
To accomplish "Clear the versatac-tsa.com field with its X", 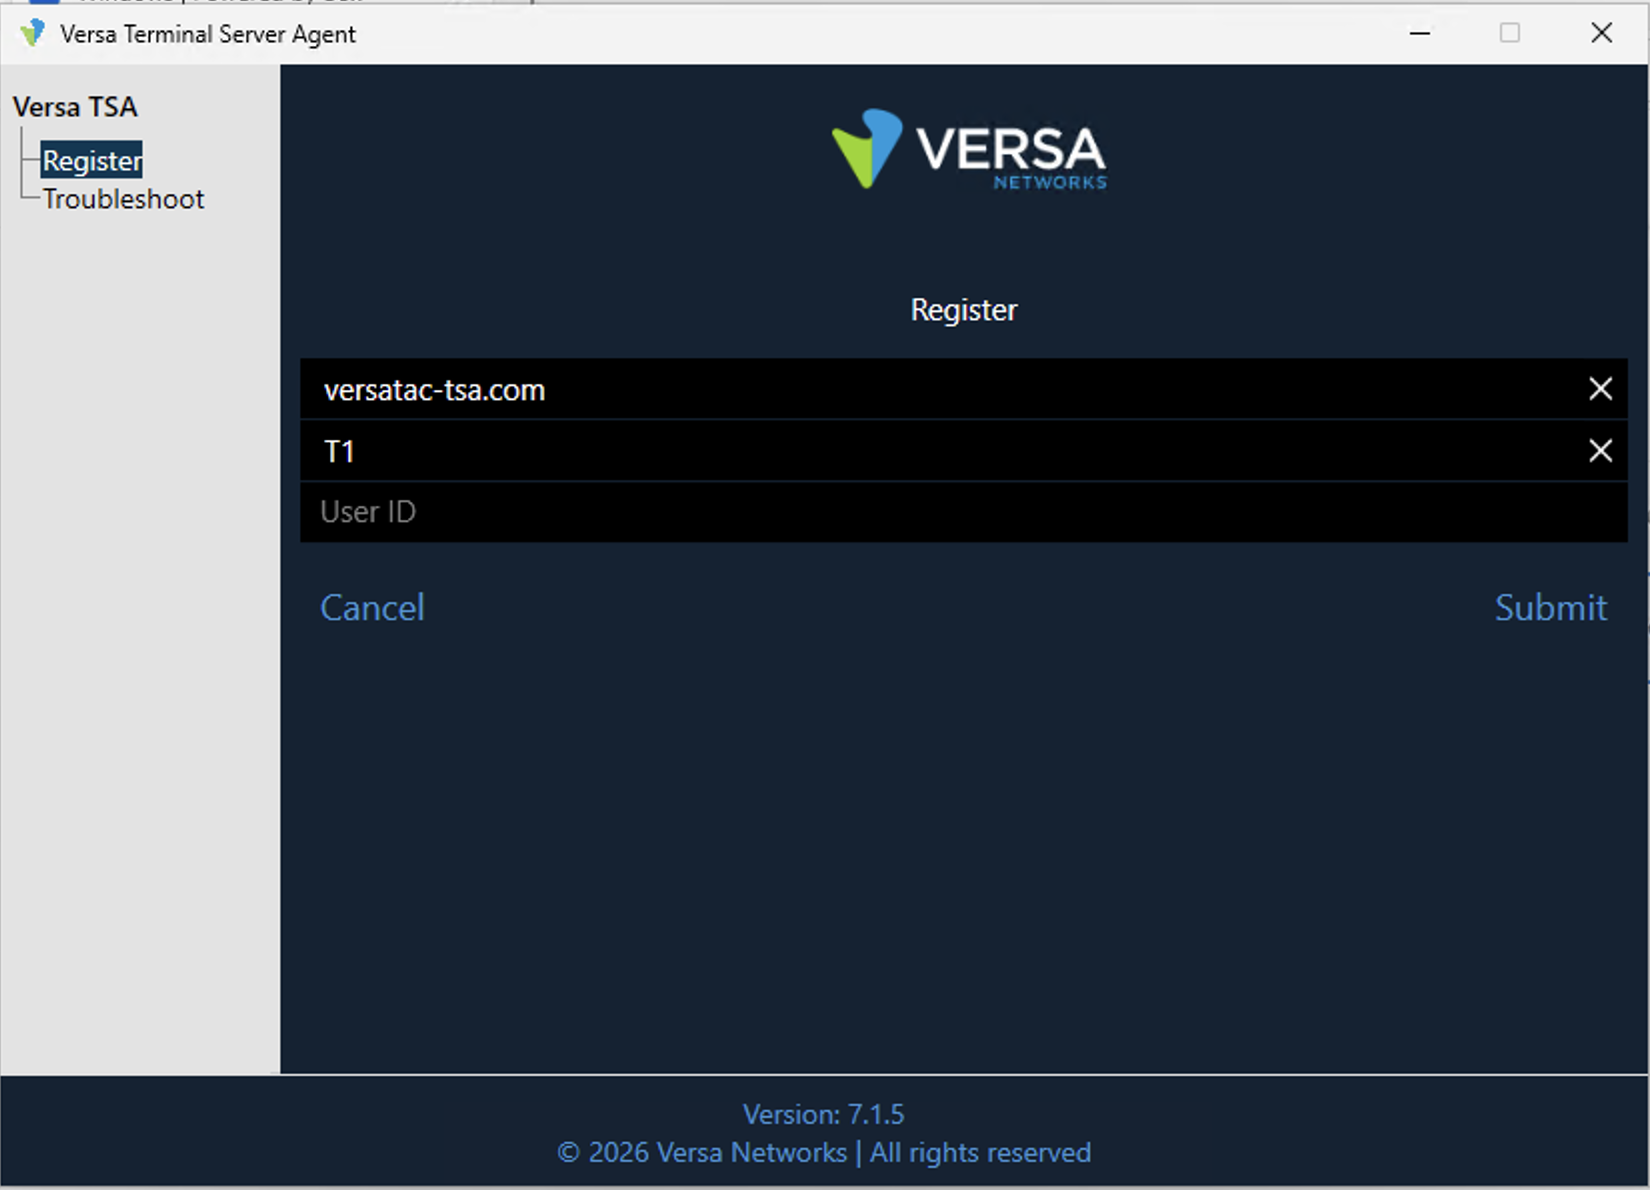I will pyautogui.click(x=1600, y=389).
